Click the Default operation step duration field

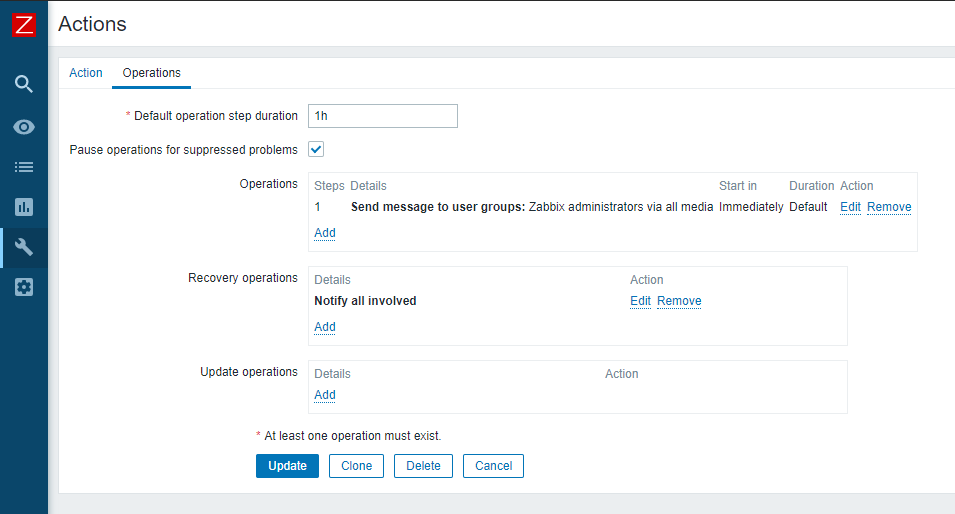[x=382, y=116]
